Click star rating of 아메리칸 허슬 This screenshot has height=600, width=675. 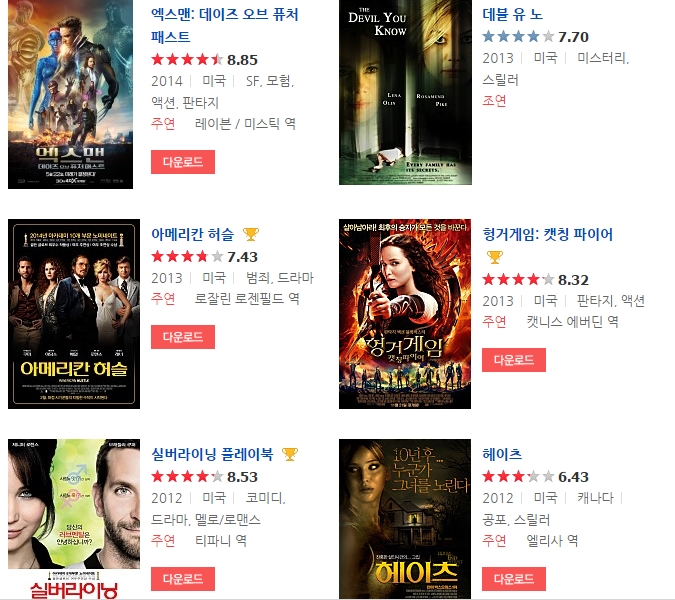click(x=187, y=257)
